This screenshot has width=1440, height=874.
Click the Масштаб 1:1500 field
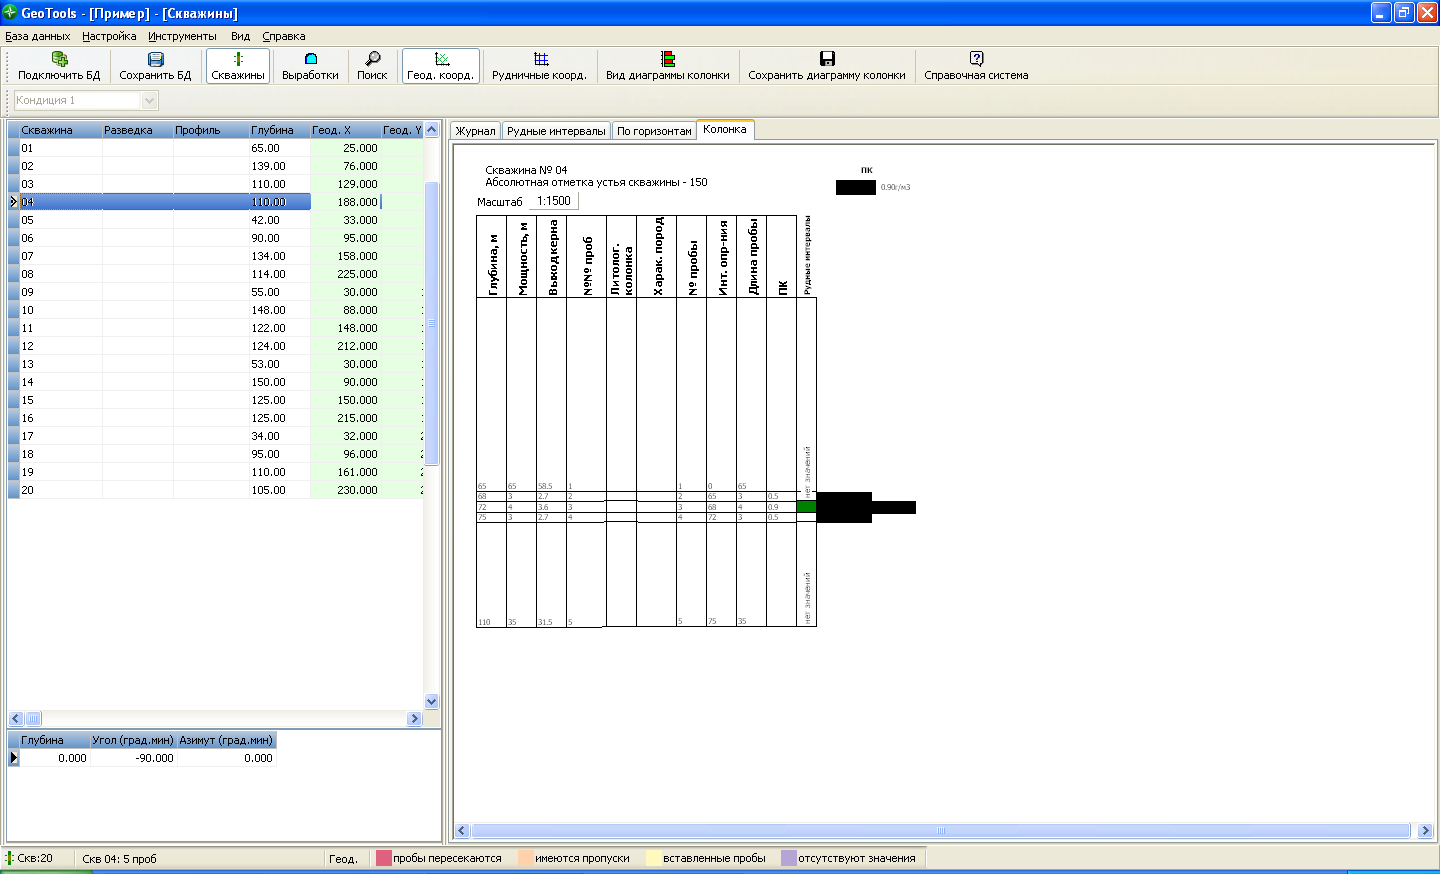tap(553, 201)
